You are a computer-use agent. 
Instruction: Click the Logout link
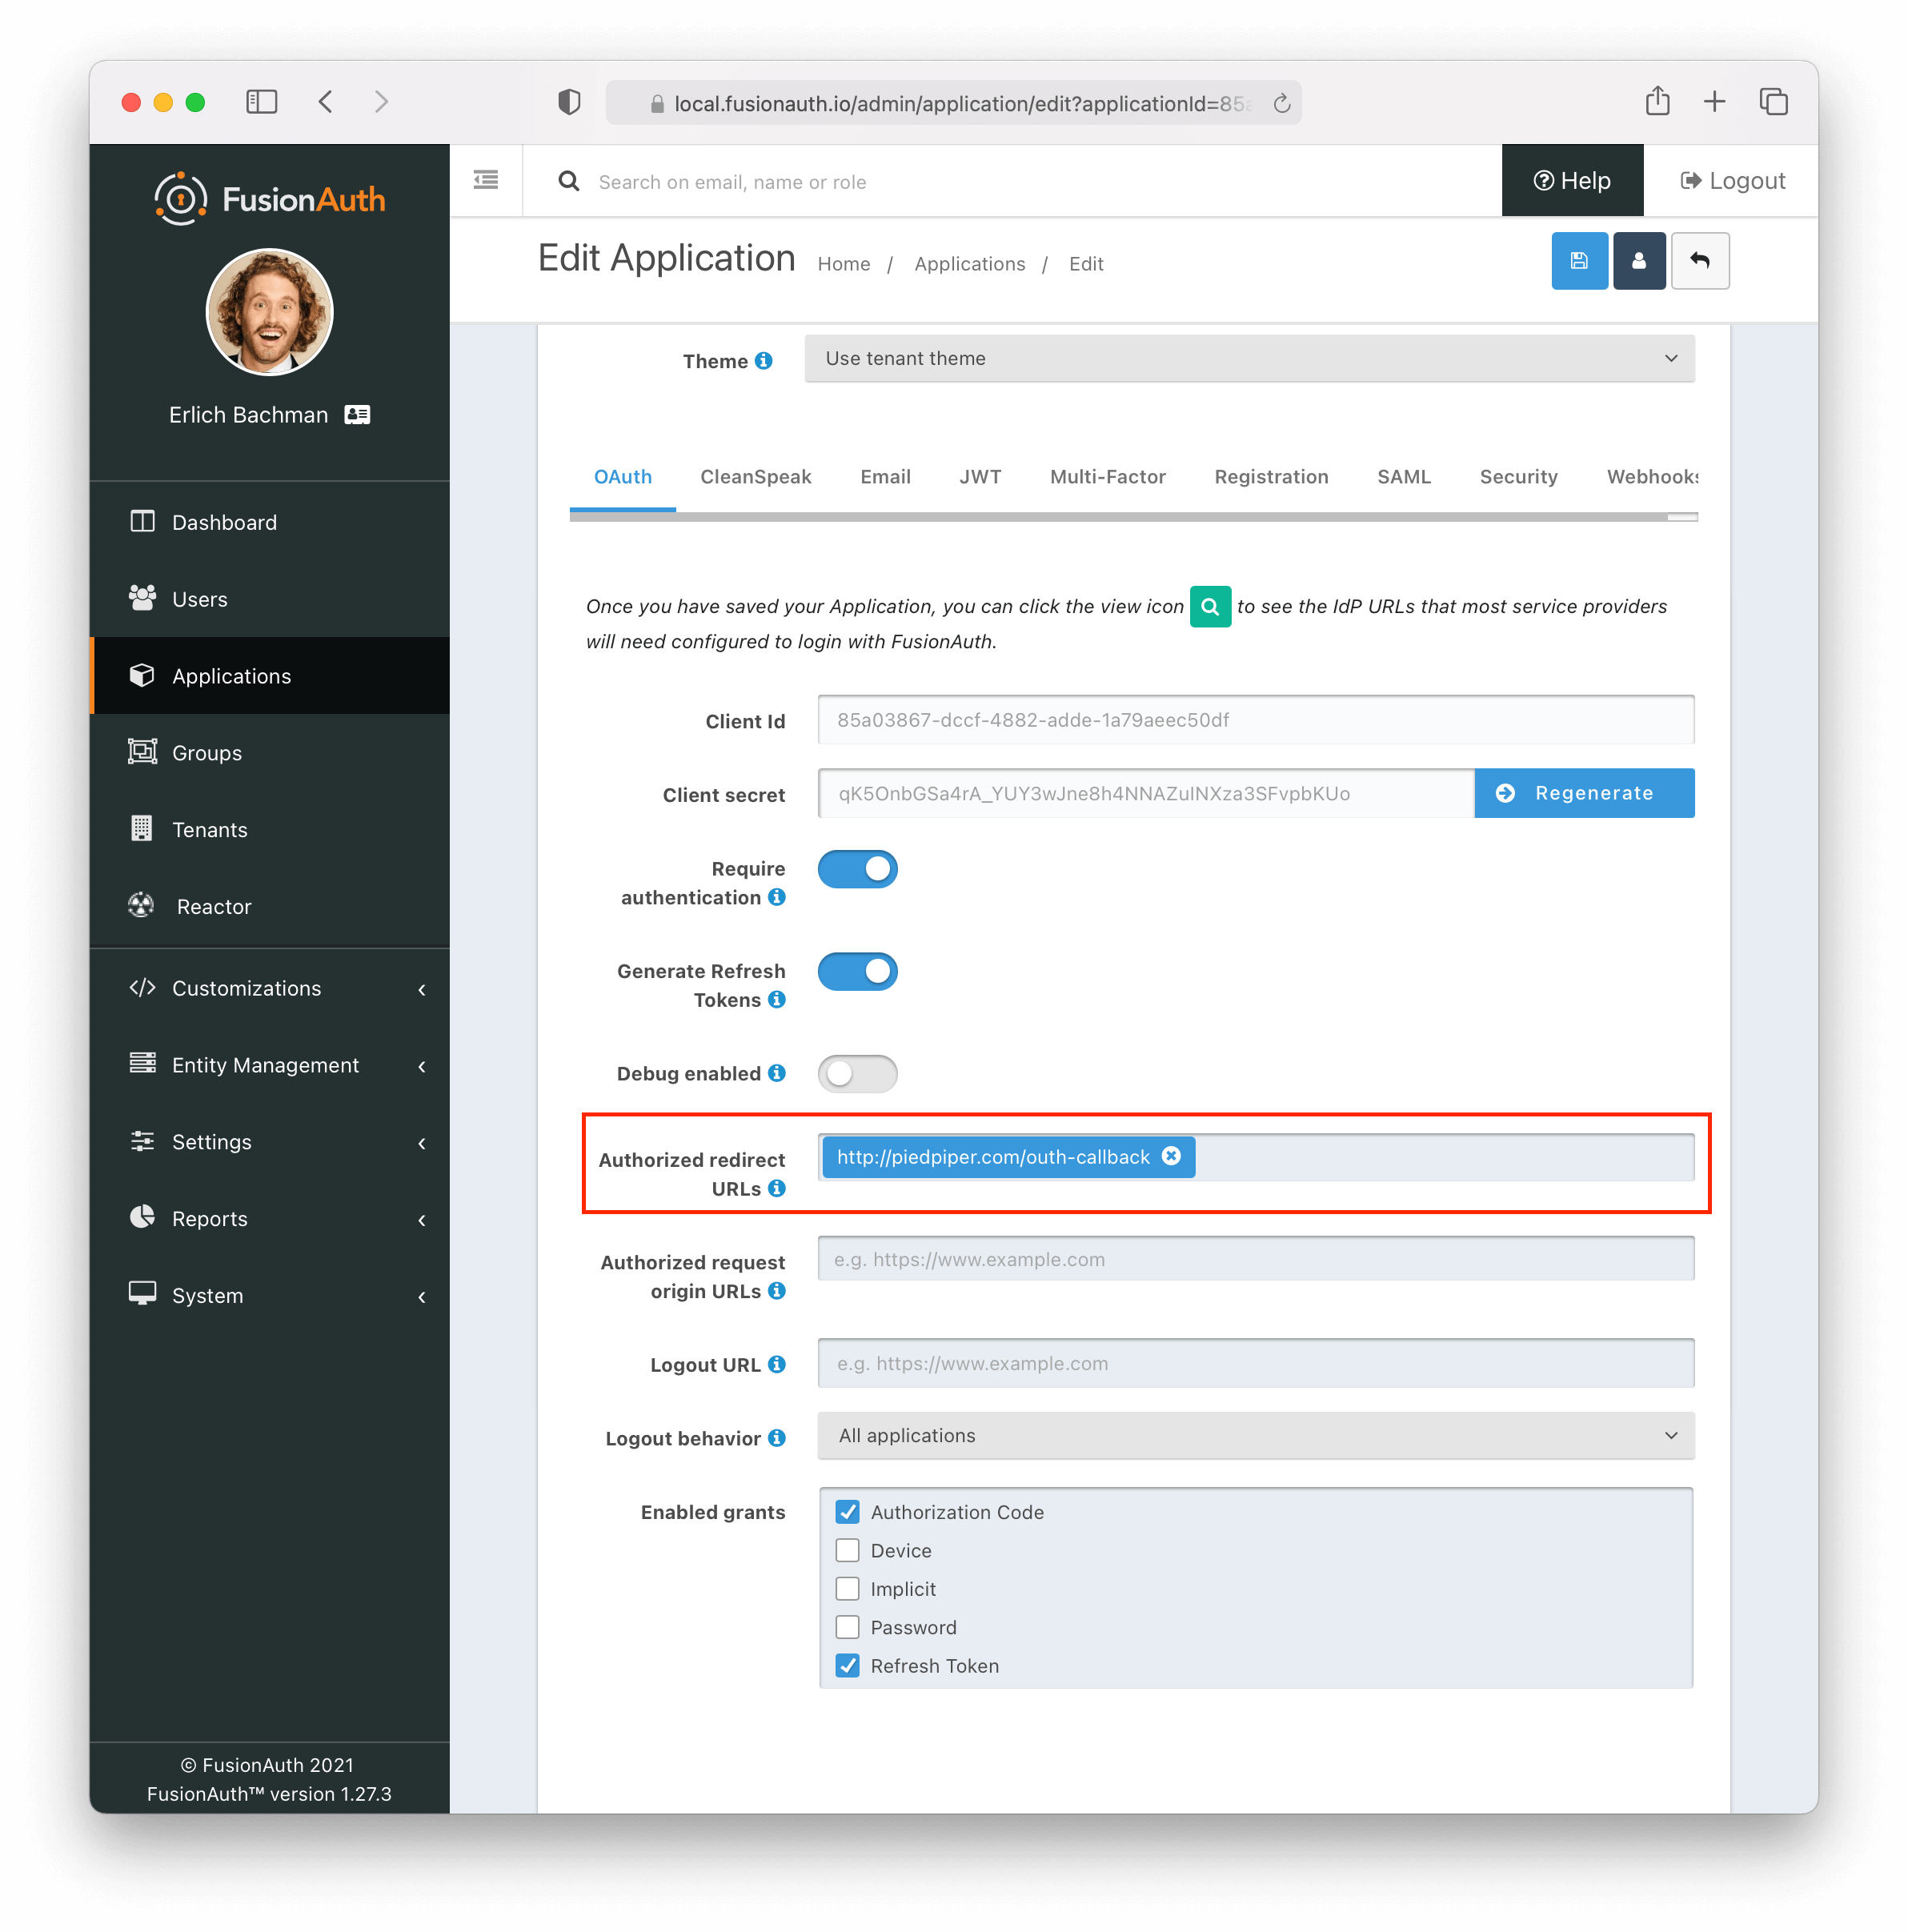click(1732, 180)
